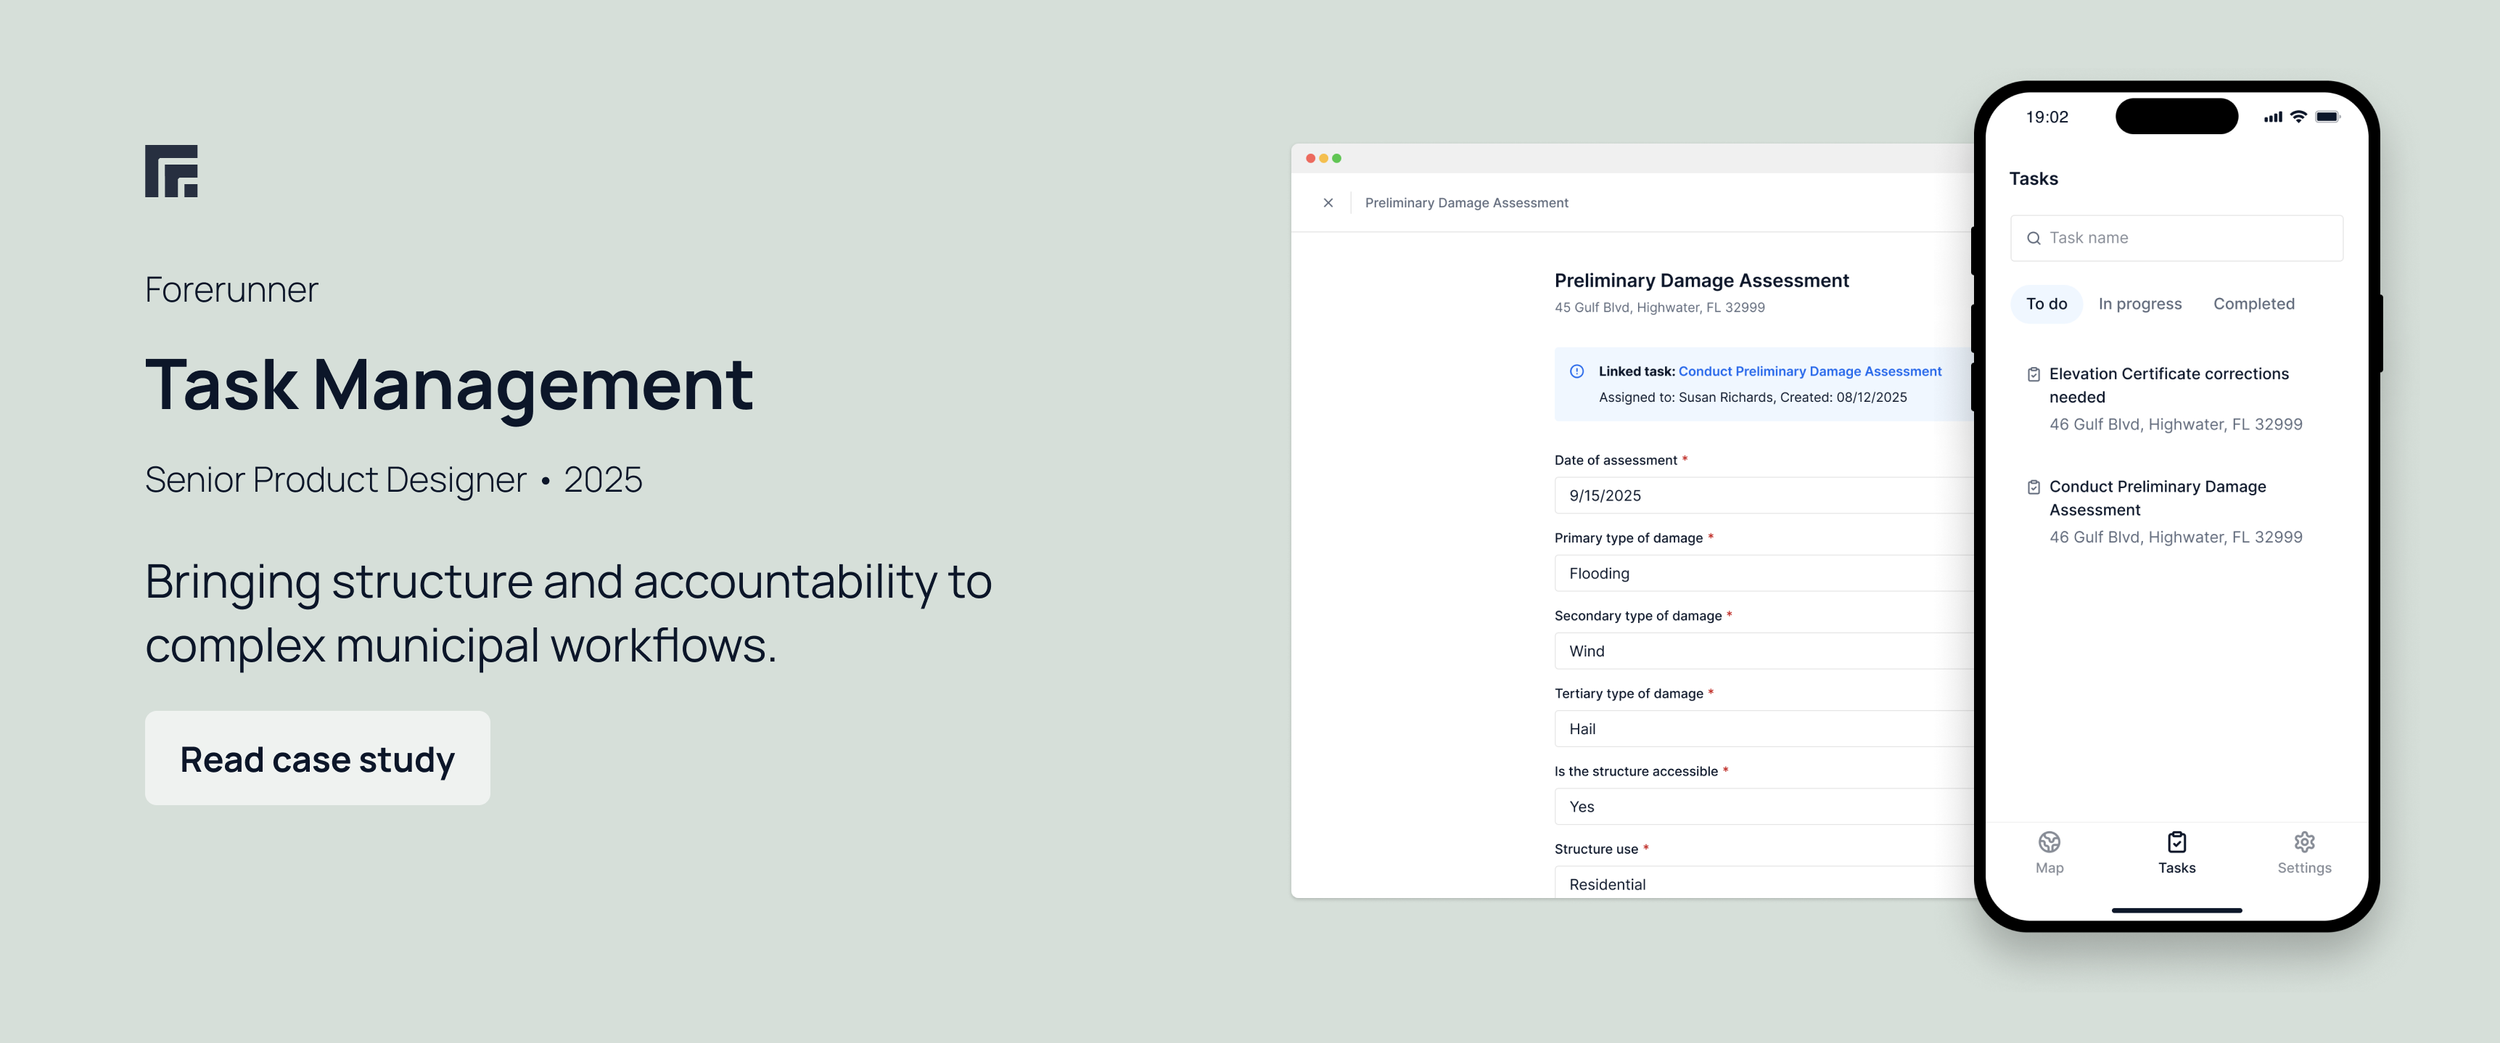This screenshot has width=2500, height=1043.
Task: Open the Read case study button
Action: pos(317,758)
